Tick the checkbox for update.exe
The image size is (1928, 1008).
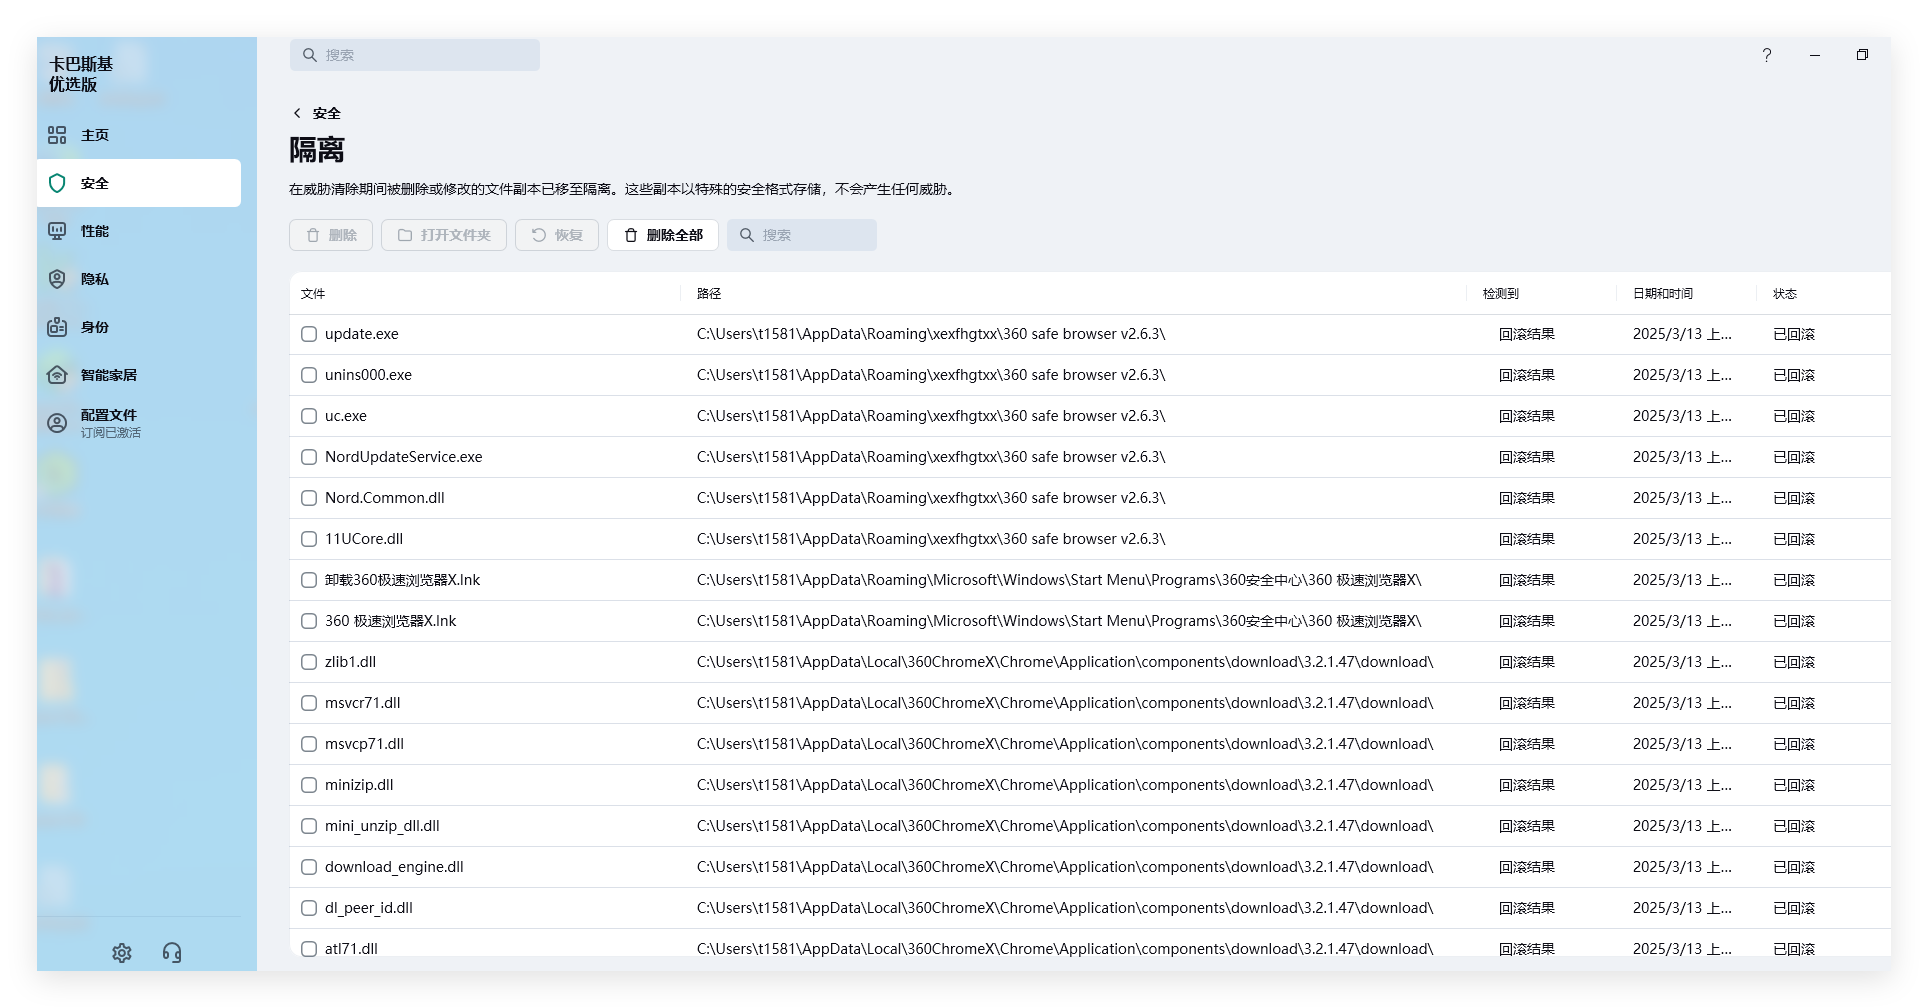click(309, 334)
